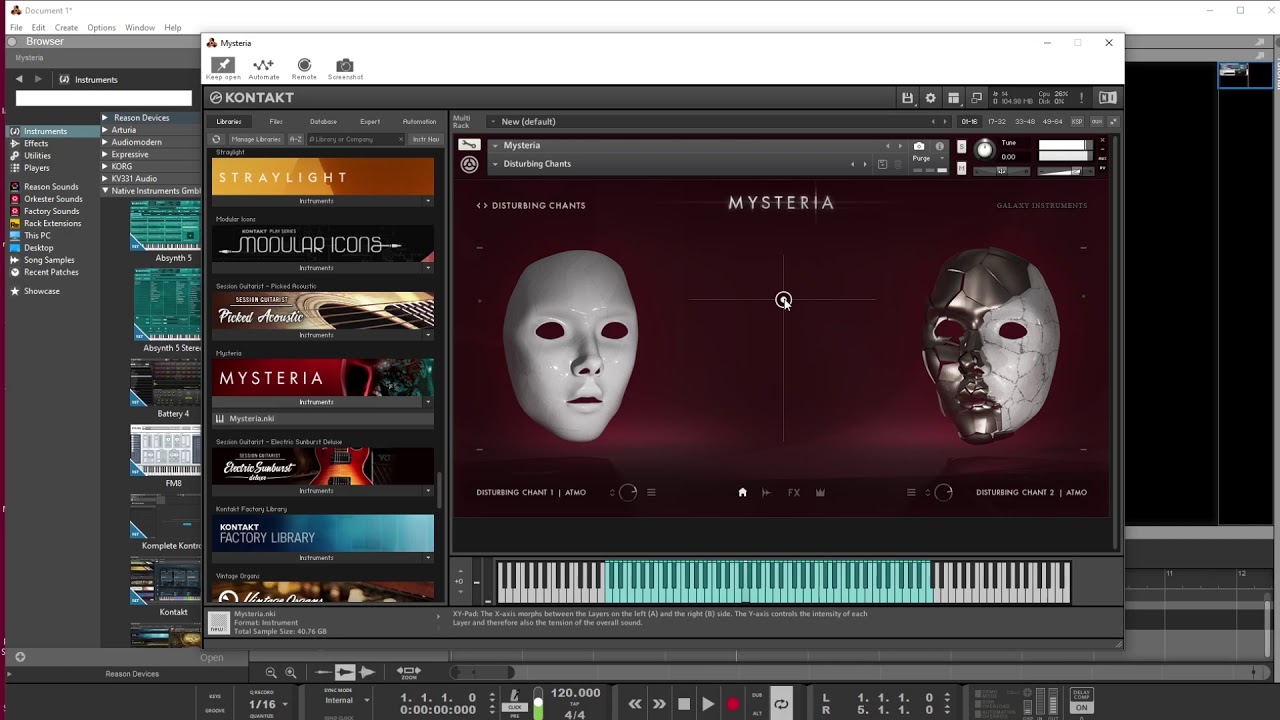The width and height of the screenshot is (1280, 720).
Task: Open Kontakt workspace layout icon
Action: pos(954,98)
